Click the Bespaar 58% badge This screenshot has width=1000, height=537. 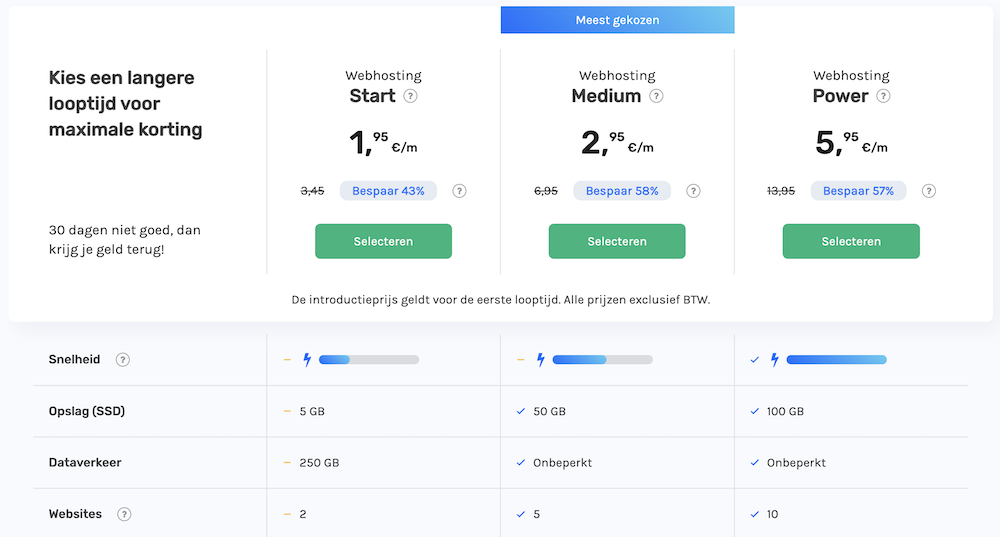[622, 191]
